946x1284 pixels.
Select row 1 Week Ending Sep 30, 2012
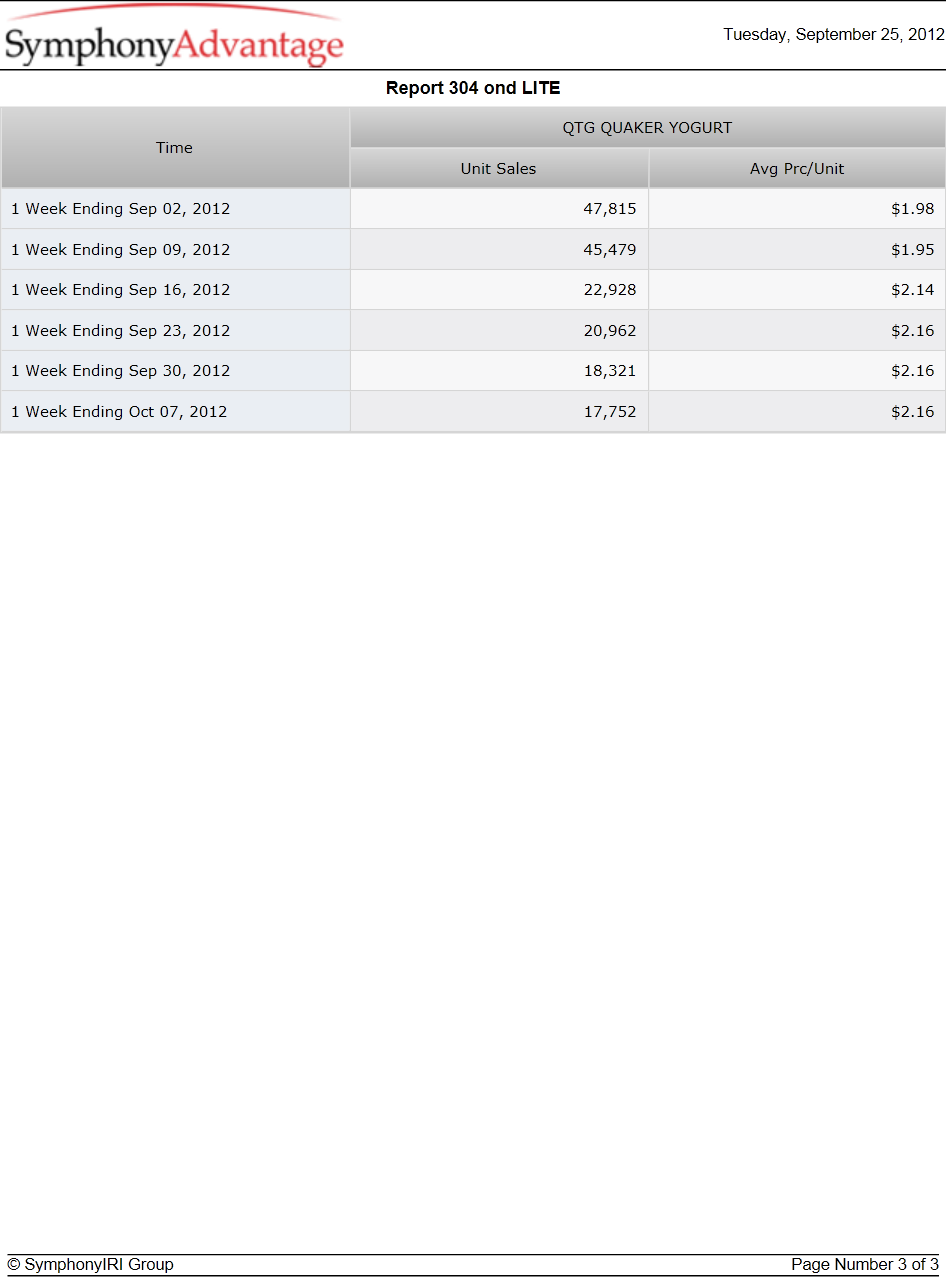pyautogui.click(x=473, y=371)
